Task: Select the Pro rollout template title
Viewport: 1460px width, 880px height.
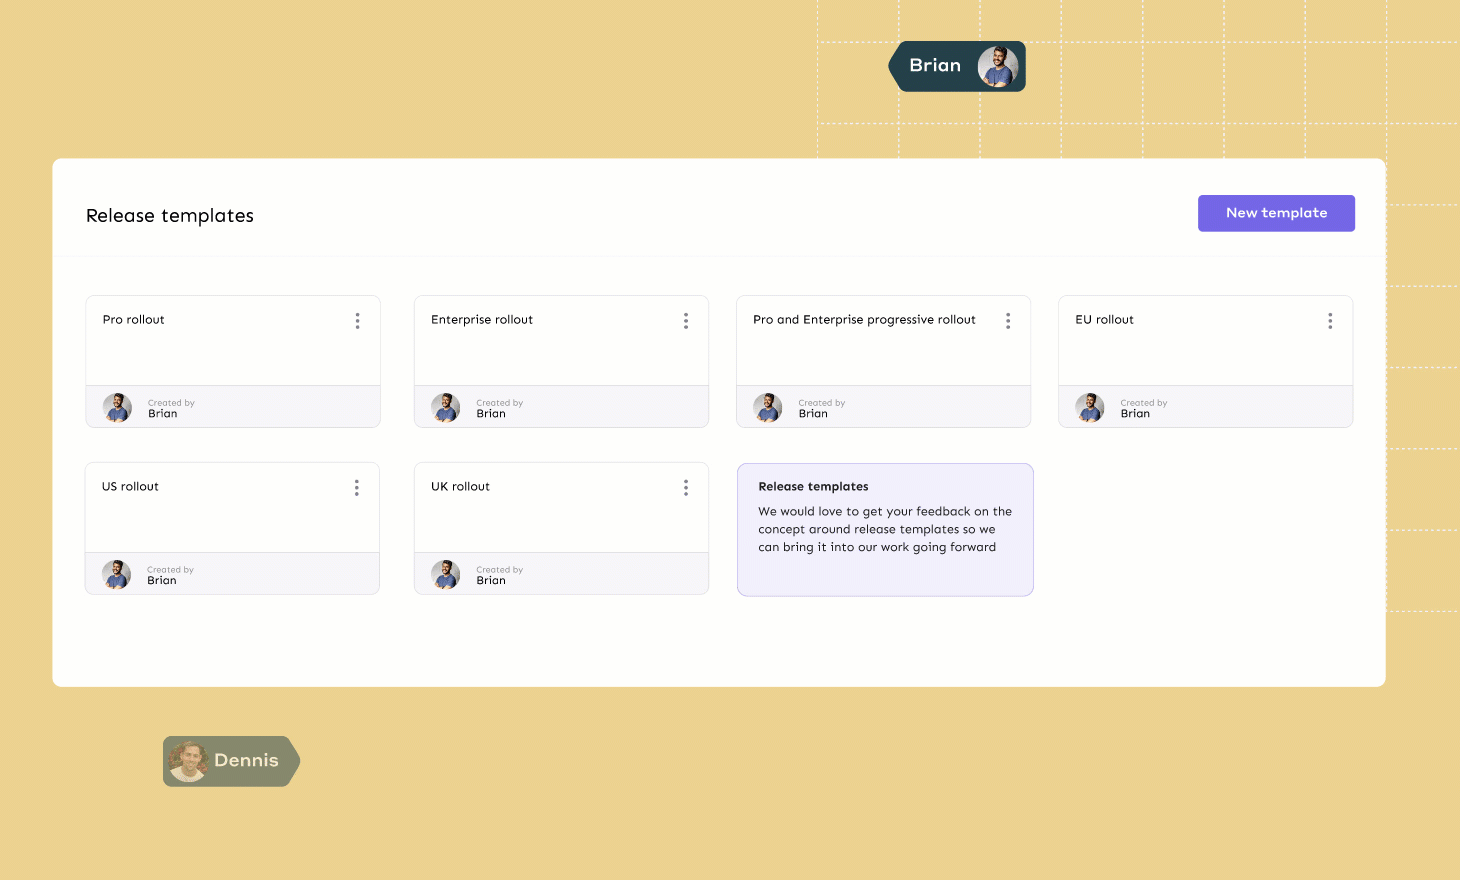Action: tap(134, 320)
